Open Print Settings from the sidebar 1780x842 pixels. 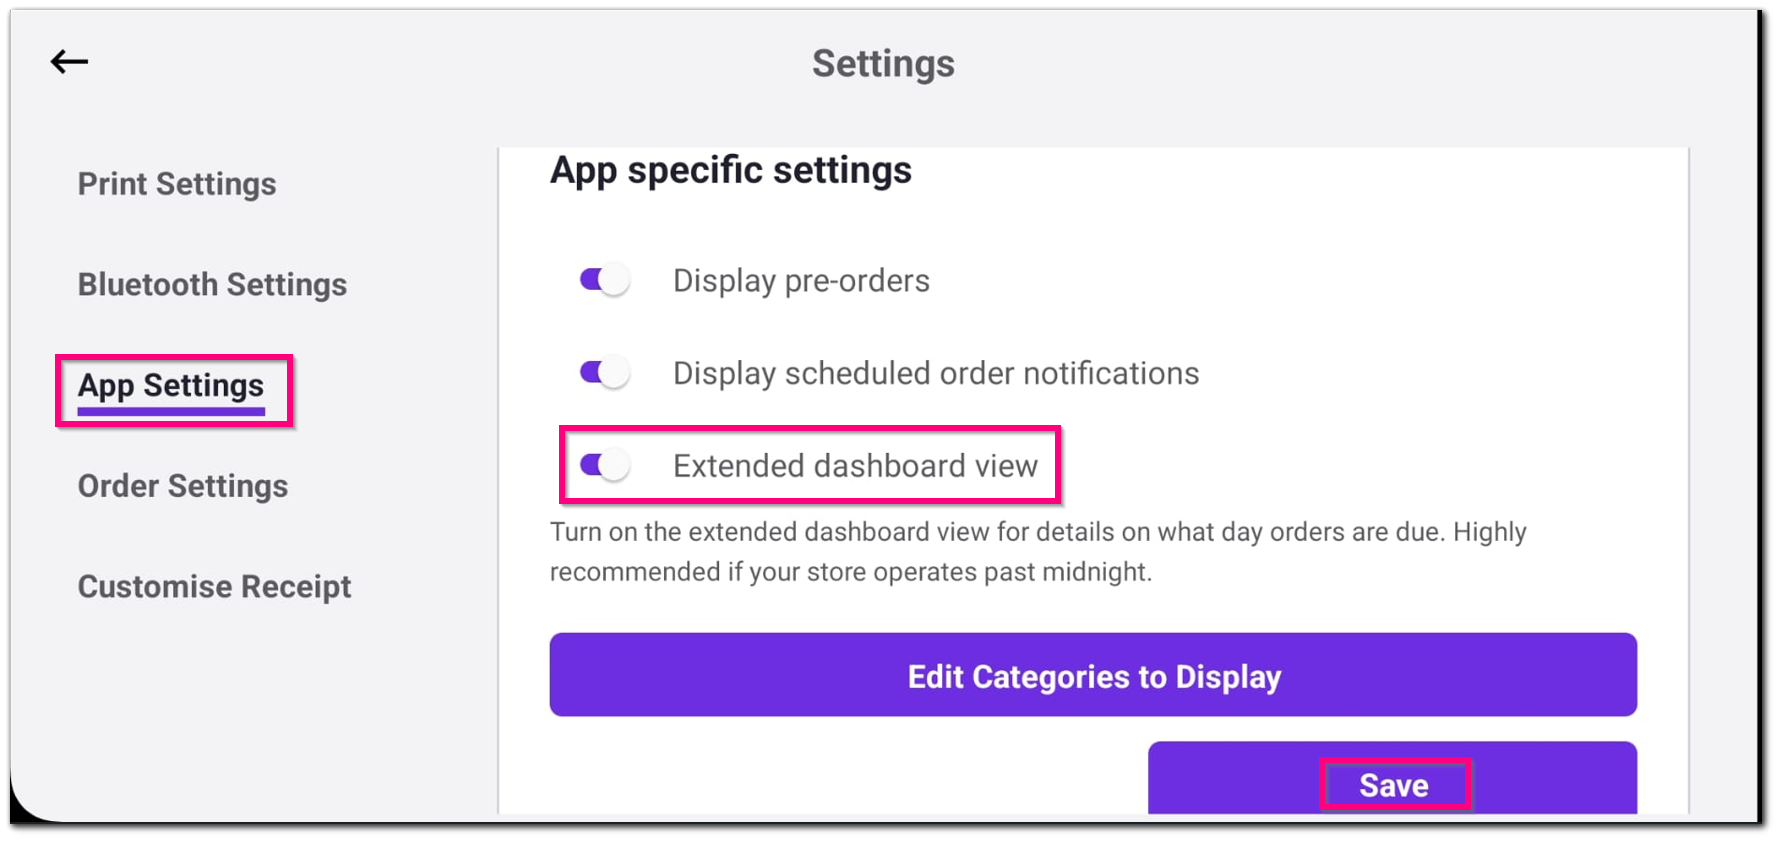[x=176, y=183]
